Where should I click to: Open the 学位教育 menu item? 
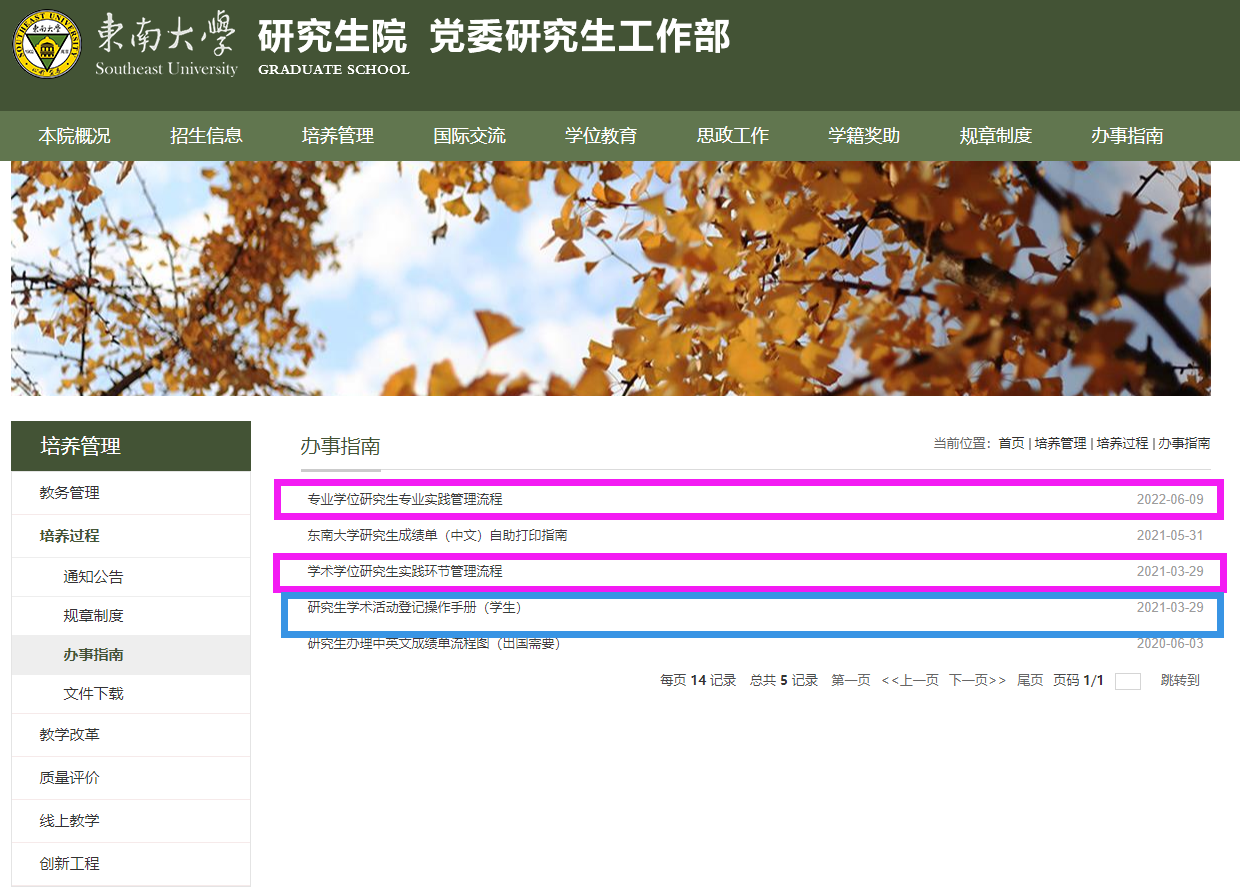[601, 136]
